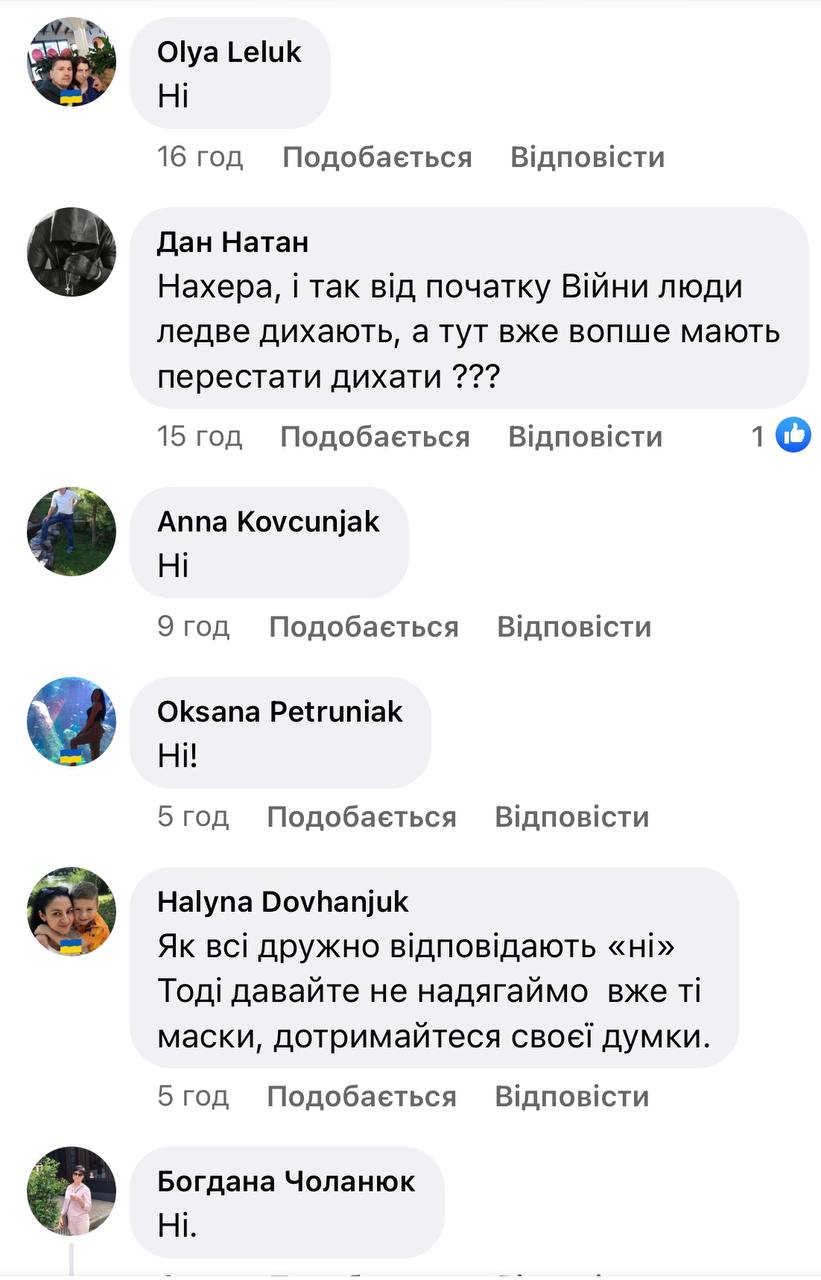
Task: Like Anna Kovcunjak's comment
Action: coord(364,627)
